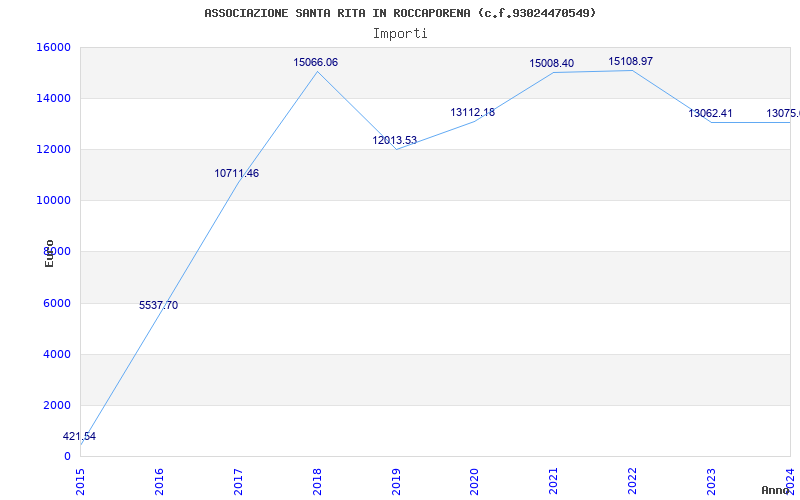The width and height of the screenshot is (800, 500).
Task: Click the 2018 x-axis year label
Action: [317, 481]
